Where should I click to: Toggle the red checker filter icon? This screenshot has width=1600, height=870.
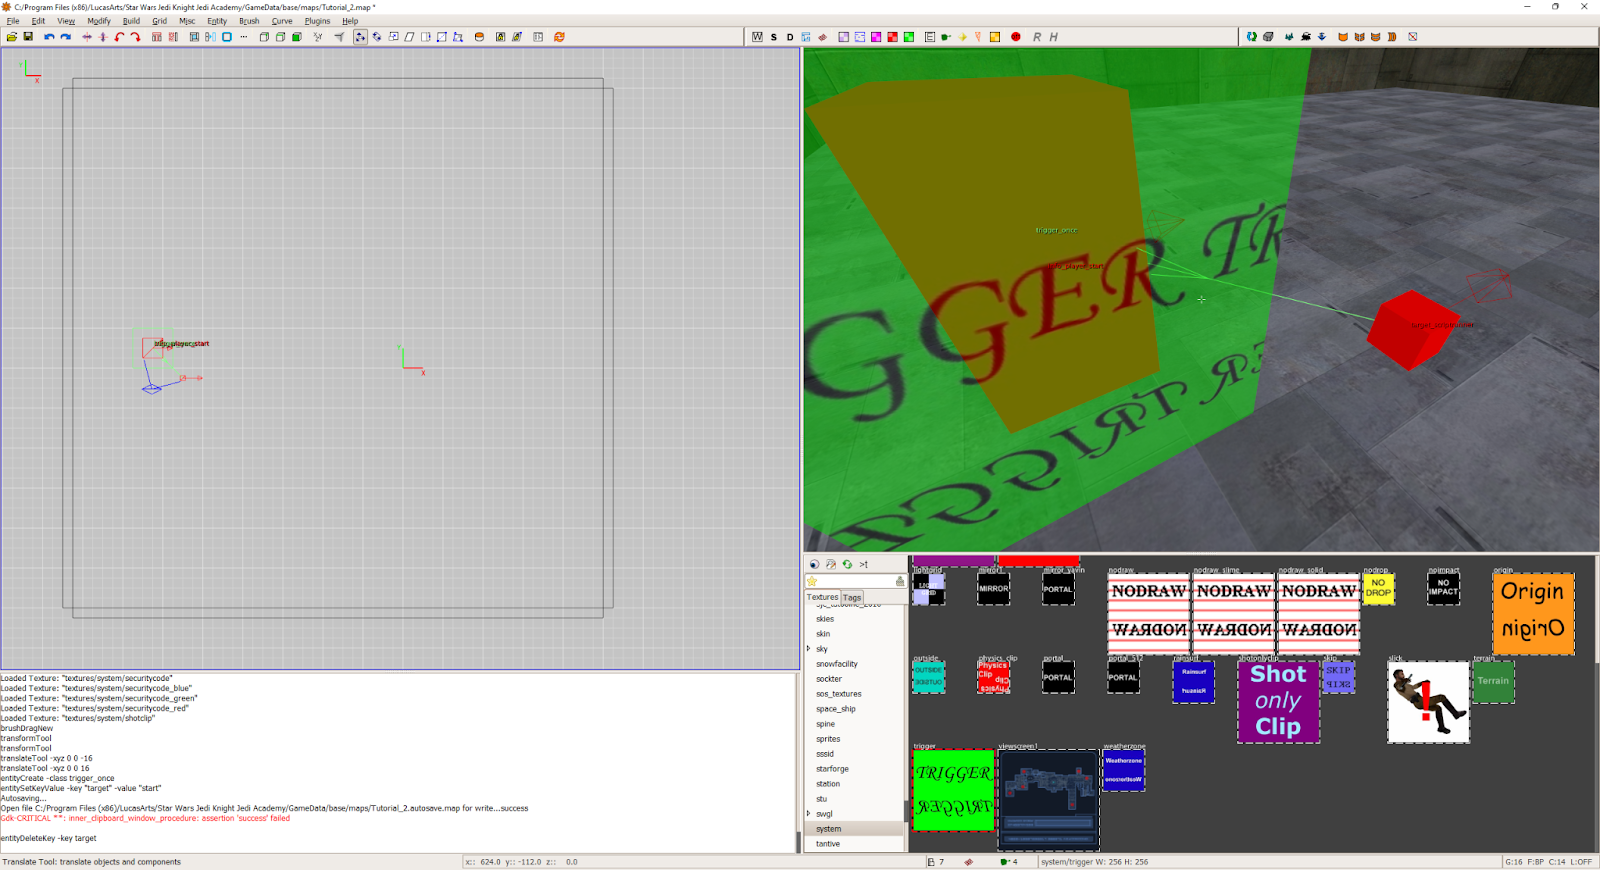[x=892, y=37]
